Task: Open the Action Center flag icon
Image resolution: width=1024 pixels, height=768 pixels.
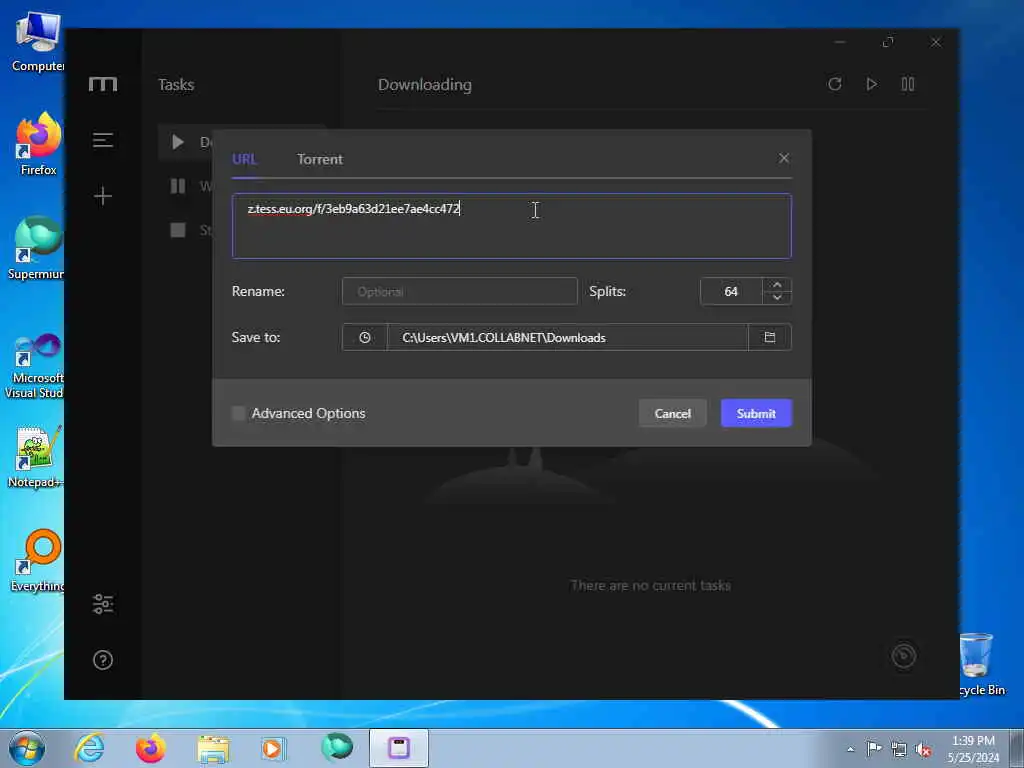Action: [x=874, y=749]
